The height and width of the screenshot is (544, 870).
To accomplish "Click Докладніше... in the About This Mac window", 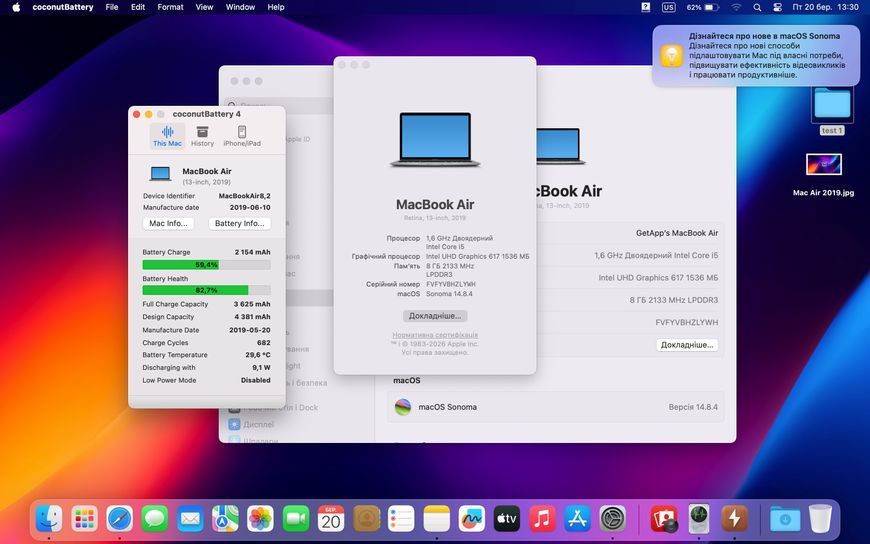I will [435, 316].
